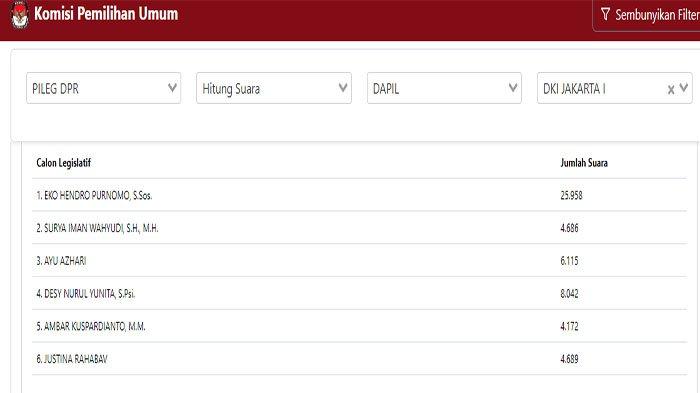This screenshot has width=700, height=393.
Task: Select the Justina Rahabav row
Action: [x=359, y=359]
